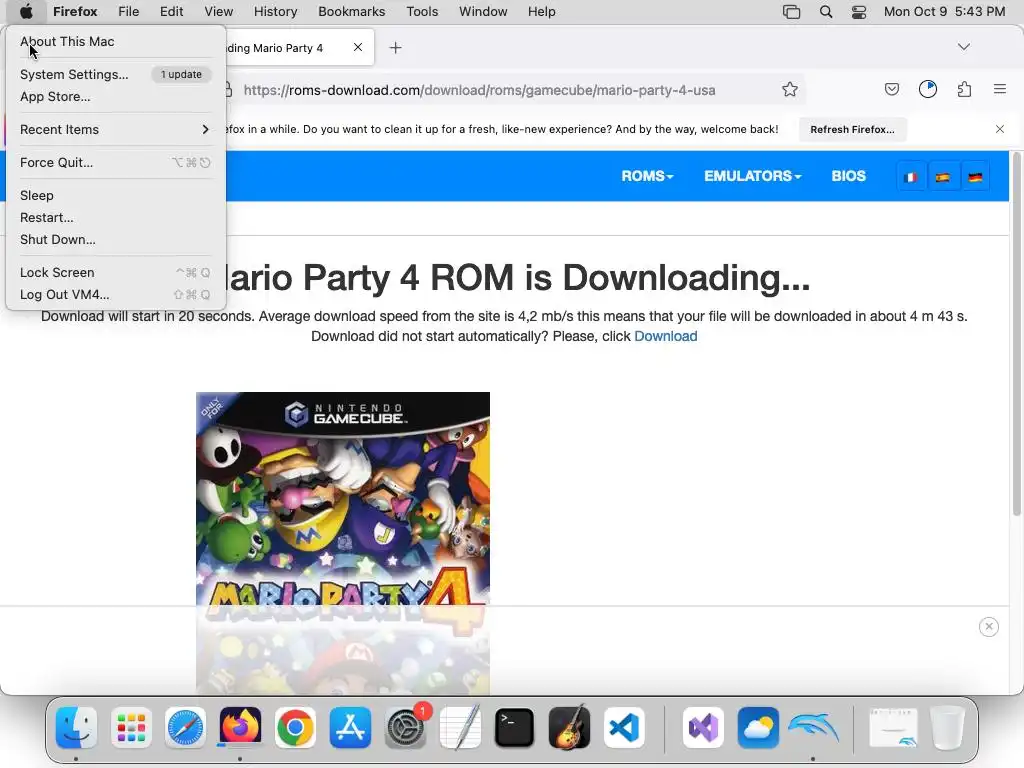Viewport: 1024px width, 768px height.
Task: Expand the list all tabs chevron
Action: pos(964,47)
